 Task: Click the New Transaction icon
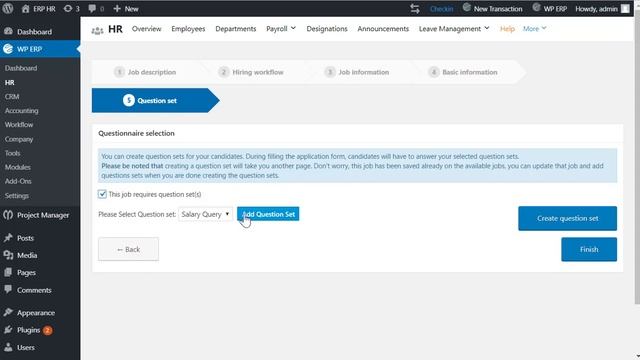(467, 8)
